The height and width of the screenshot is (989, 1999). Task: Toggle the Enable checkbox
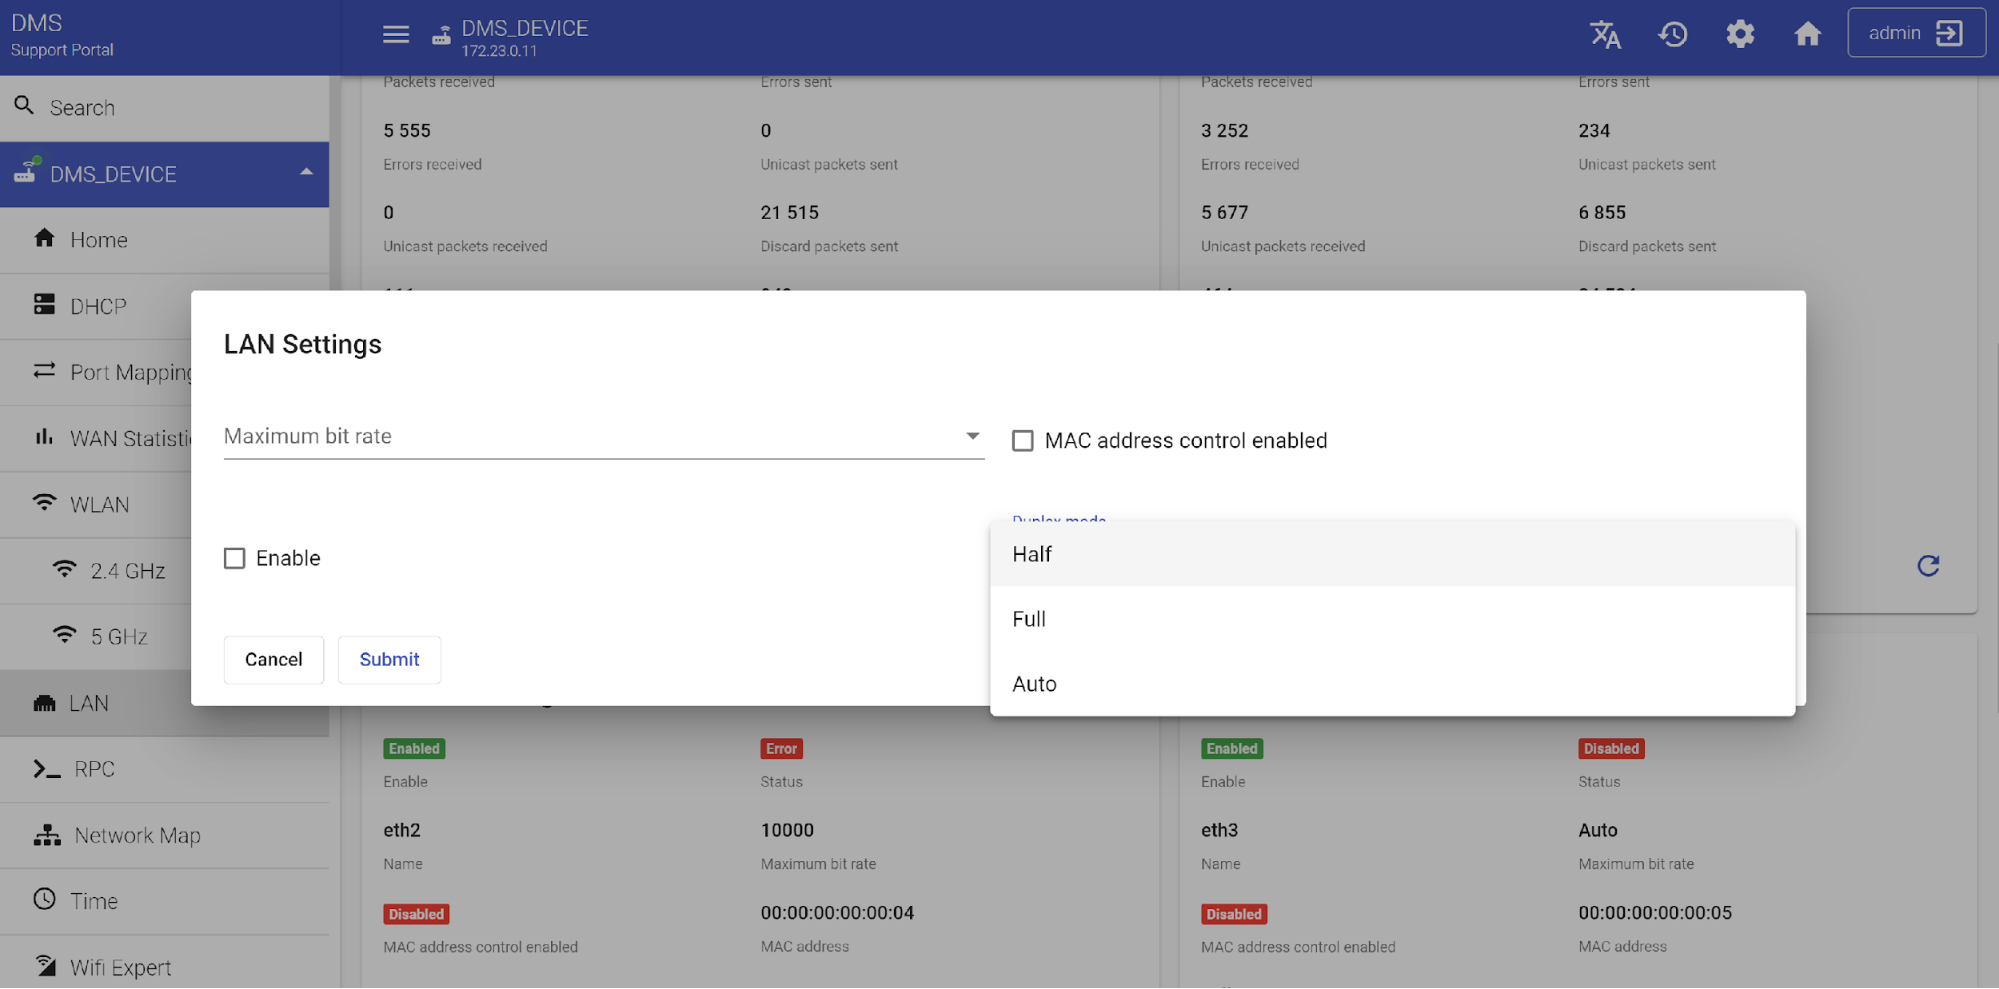(x=235, y=558)
